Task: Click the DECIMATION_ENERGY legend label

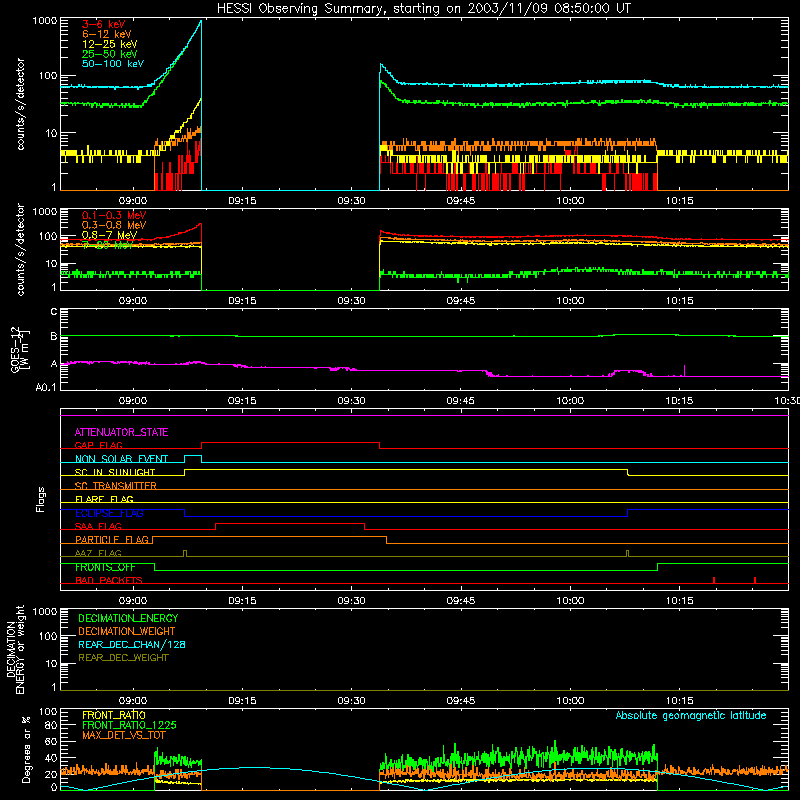Action: coord(128,618)
